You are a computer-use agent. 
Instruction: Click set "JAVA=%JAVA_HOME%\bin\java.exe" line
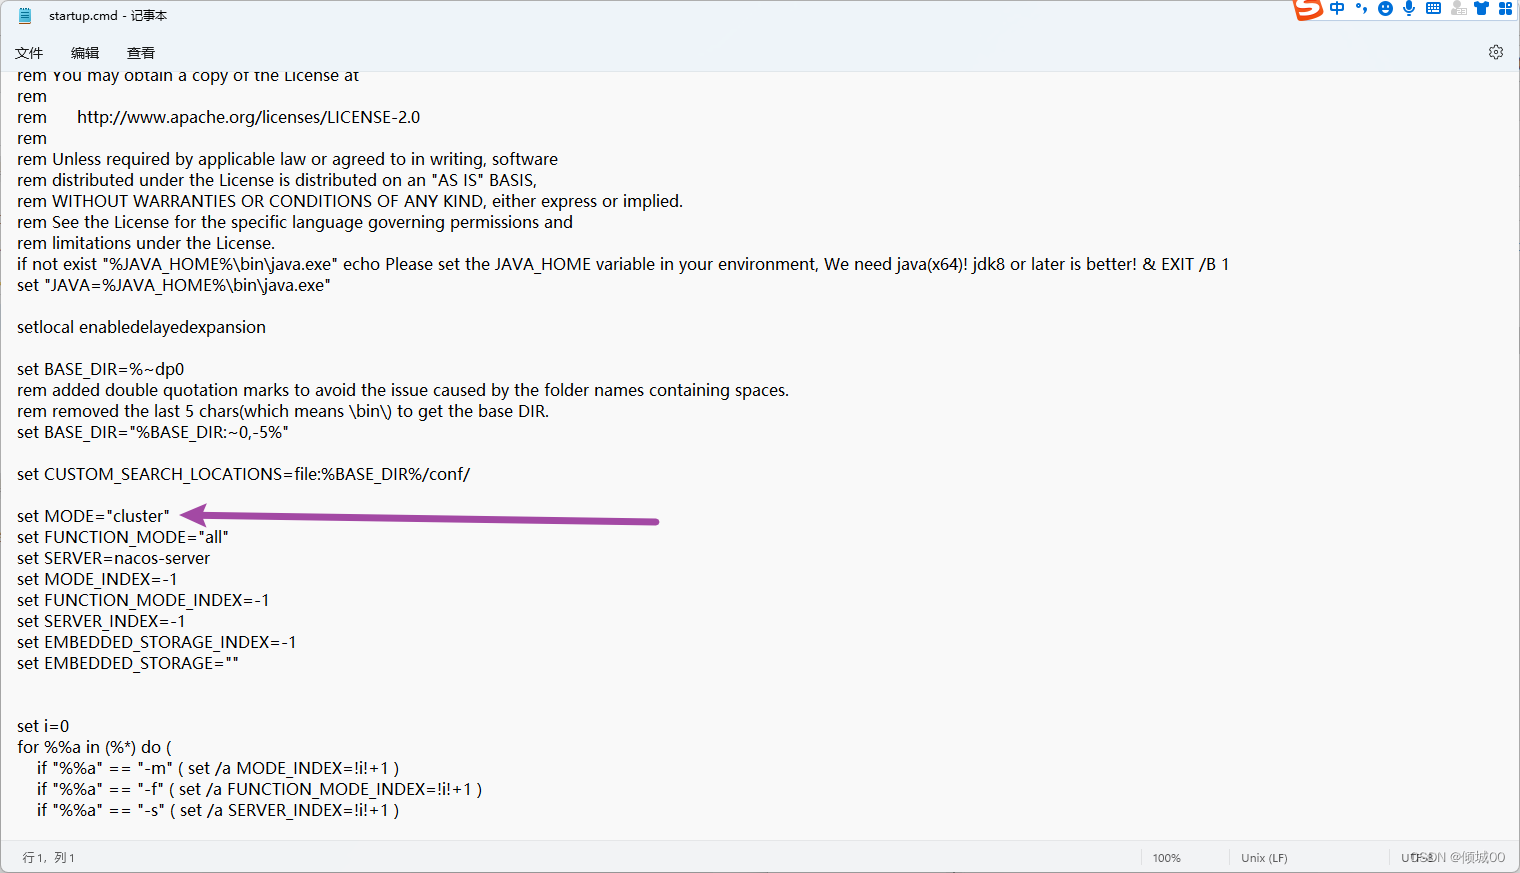point(174,285)
